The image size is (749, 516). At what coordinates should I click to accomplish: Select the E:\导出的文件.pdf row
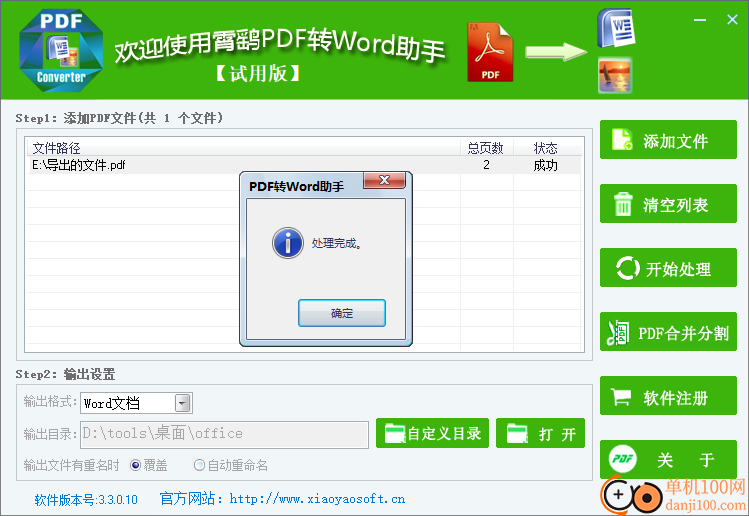click(x=304, y=165)
